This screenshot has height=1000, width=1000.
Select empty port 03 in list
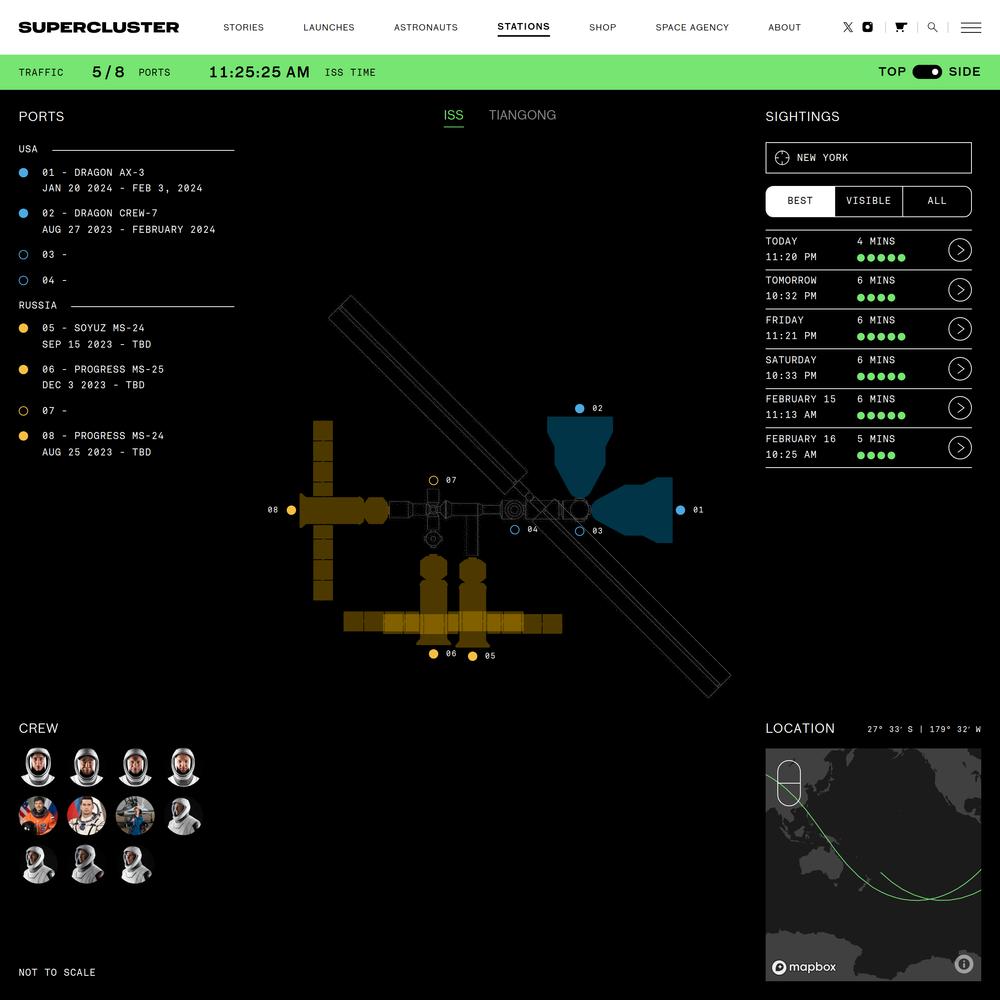(x=43, y=254)
